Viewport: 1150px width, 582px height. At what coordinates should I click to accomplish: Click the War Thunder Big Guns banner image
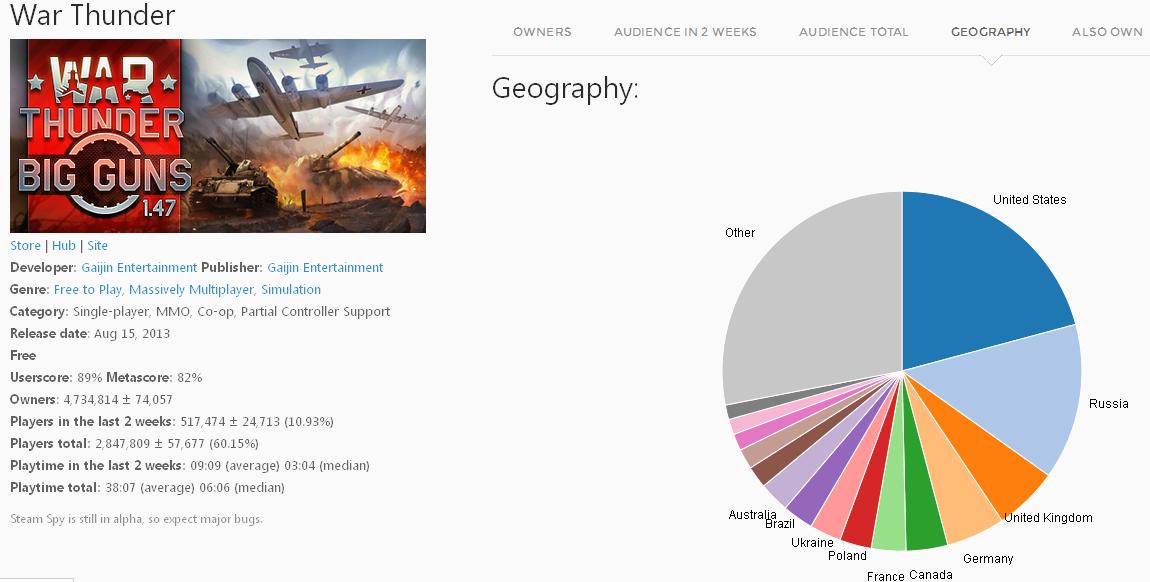click(x=218, y=136)
